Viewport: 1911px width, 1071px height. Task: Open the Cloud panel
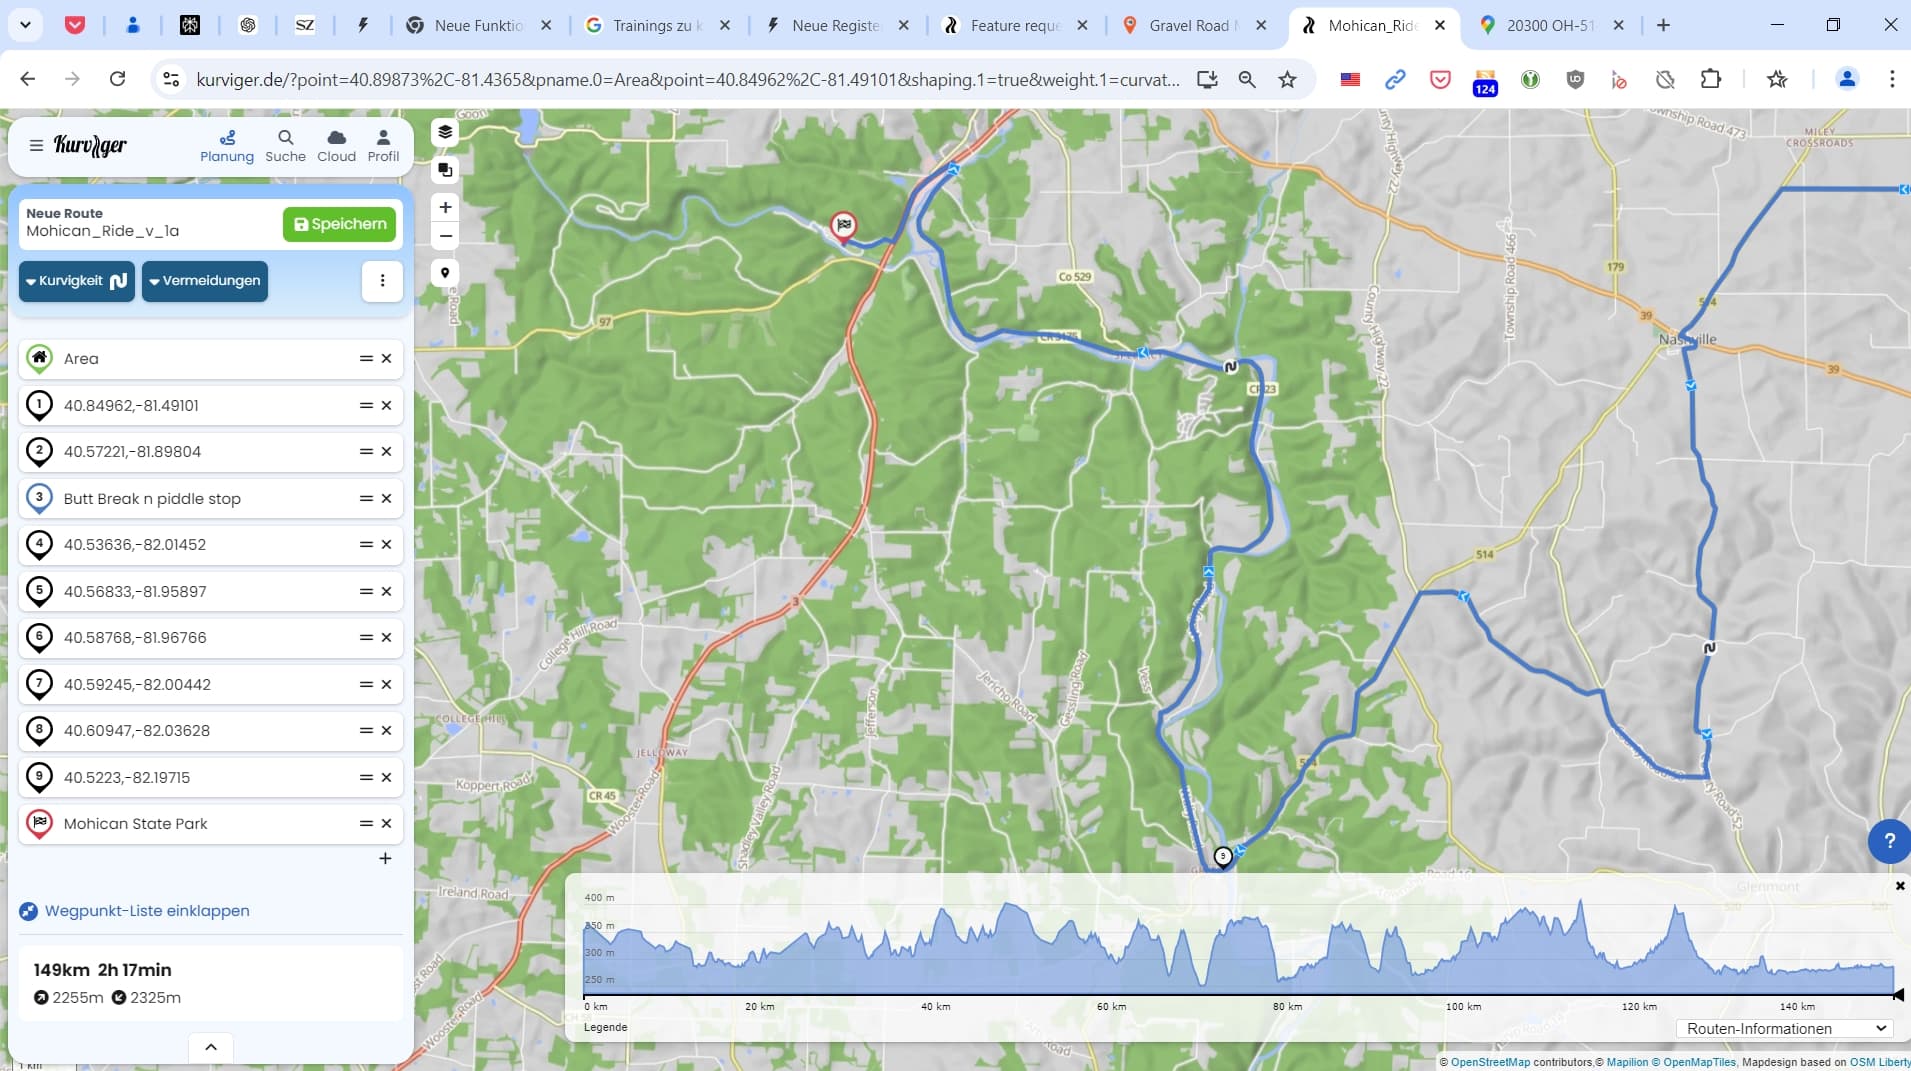[336, 146]
